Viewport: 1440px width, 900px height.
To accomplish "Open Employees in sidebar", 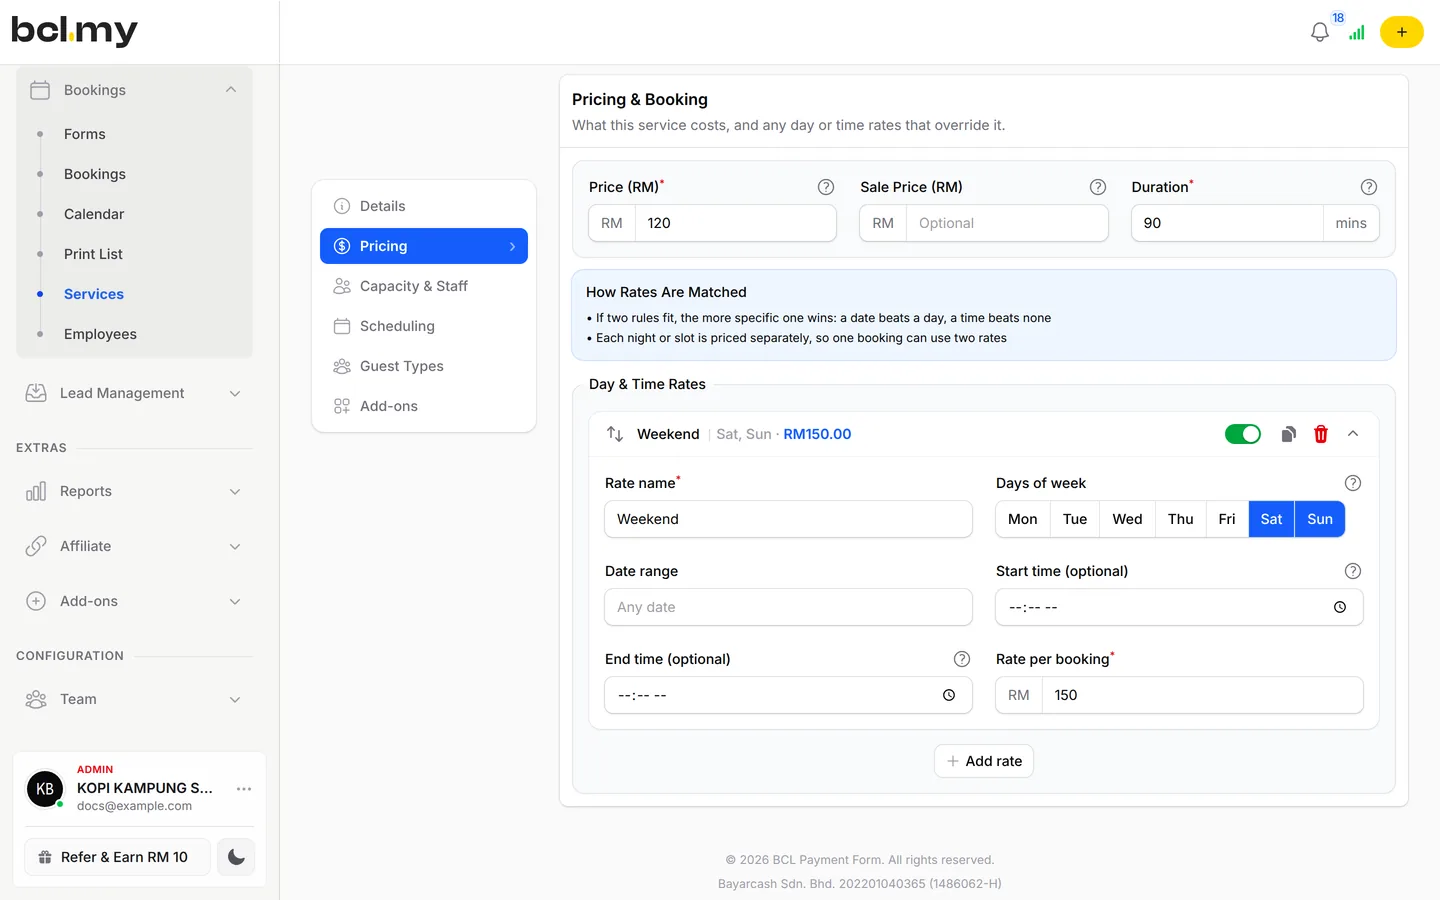I will (100, 334).
